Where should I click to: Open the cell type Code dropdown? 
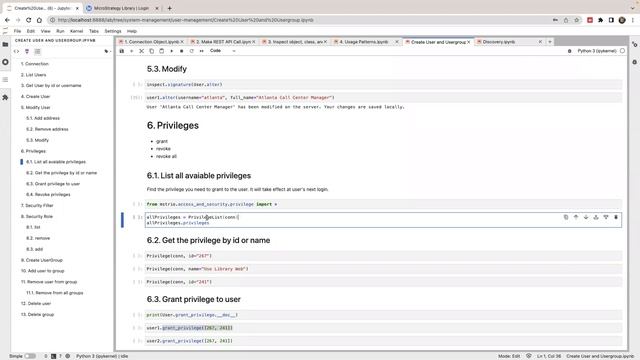[x=222, y=51]
